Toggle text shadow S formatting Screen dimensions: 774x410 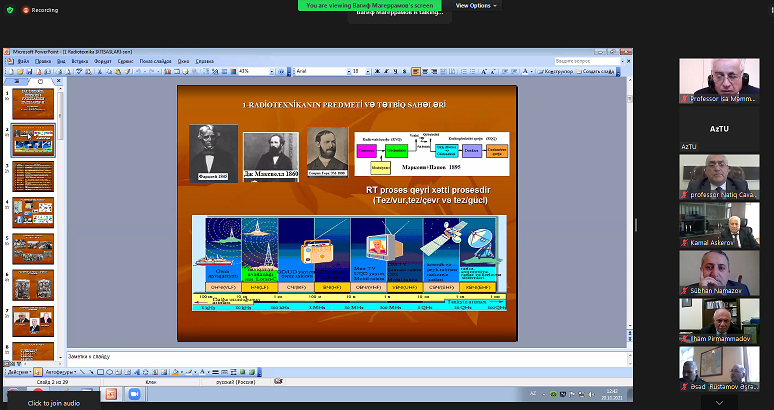(404, 72)
